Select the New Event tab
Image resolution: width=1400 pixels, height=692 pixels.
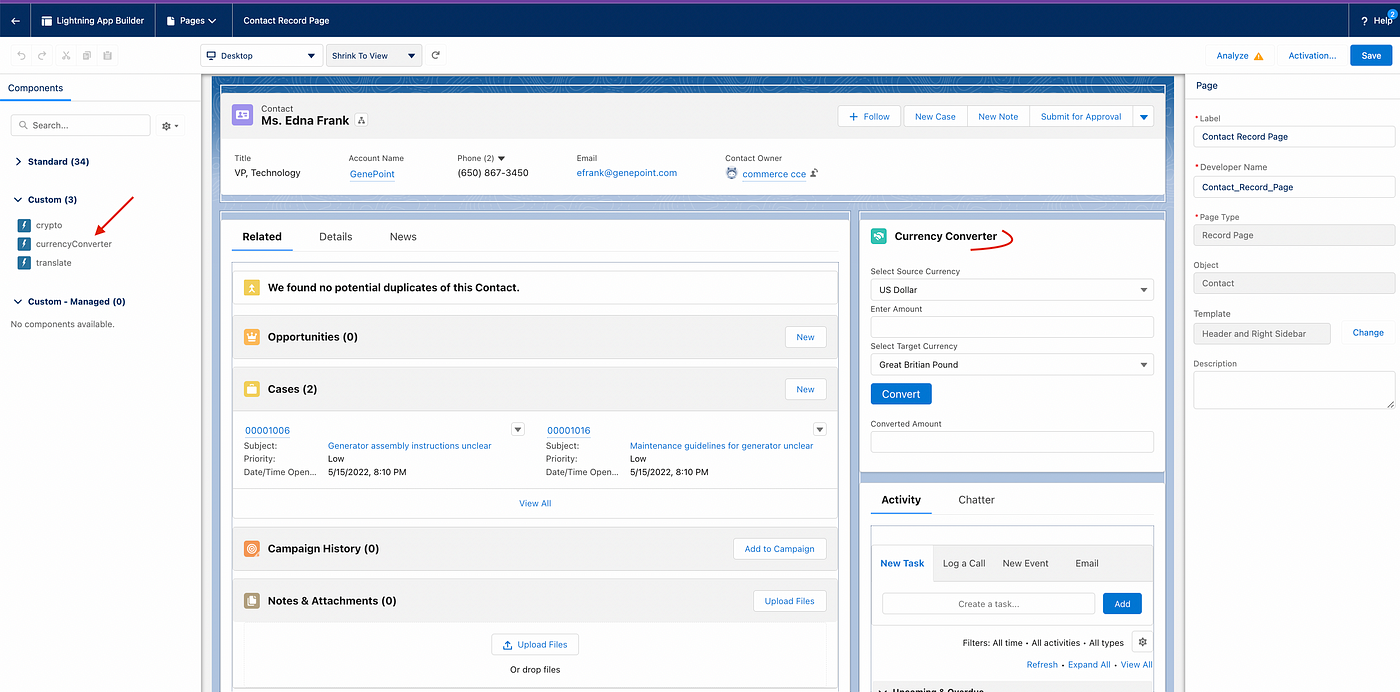[1026, 564]
